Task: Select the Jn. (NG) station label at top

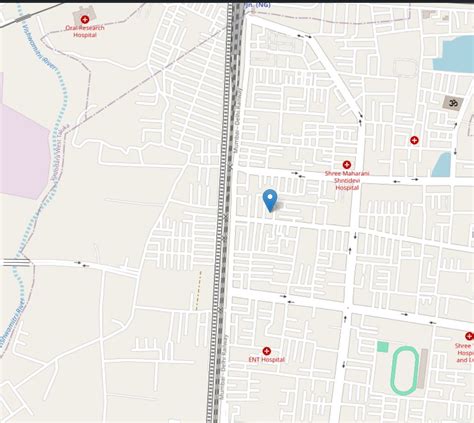Action: tap(257, 5)
